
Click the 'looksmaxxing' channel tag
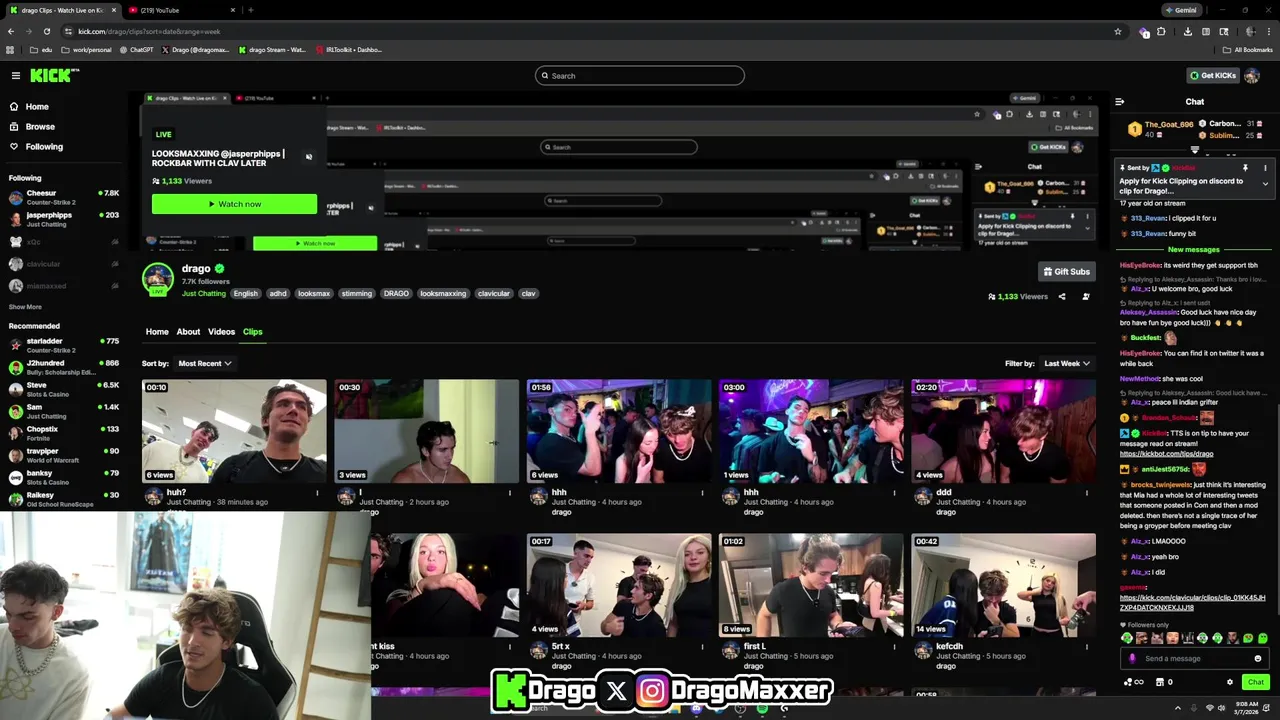click(443, 294)
